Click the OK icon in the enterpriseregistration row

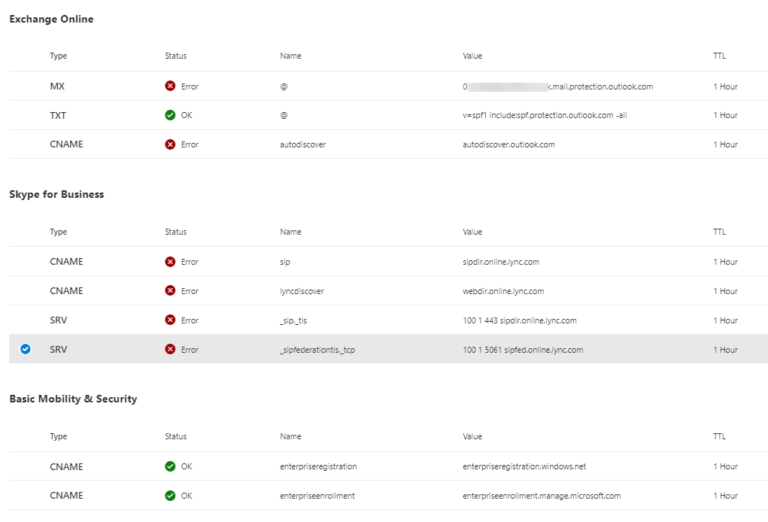click(170, 466)
